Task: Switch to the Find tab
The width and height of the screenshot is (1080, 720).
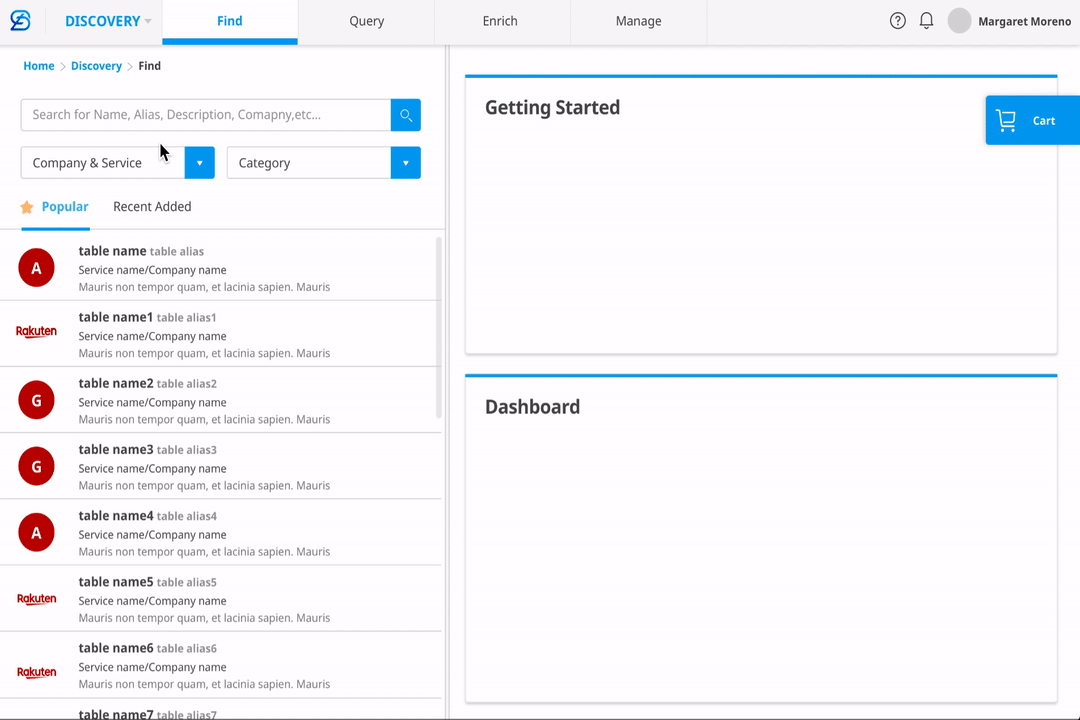Action: [230, 21]
